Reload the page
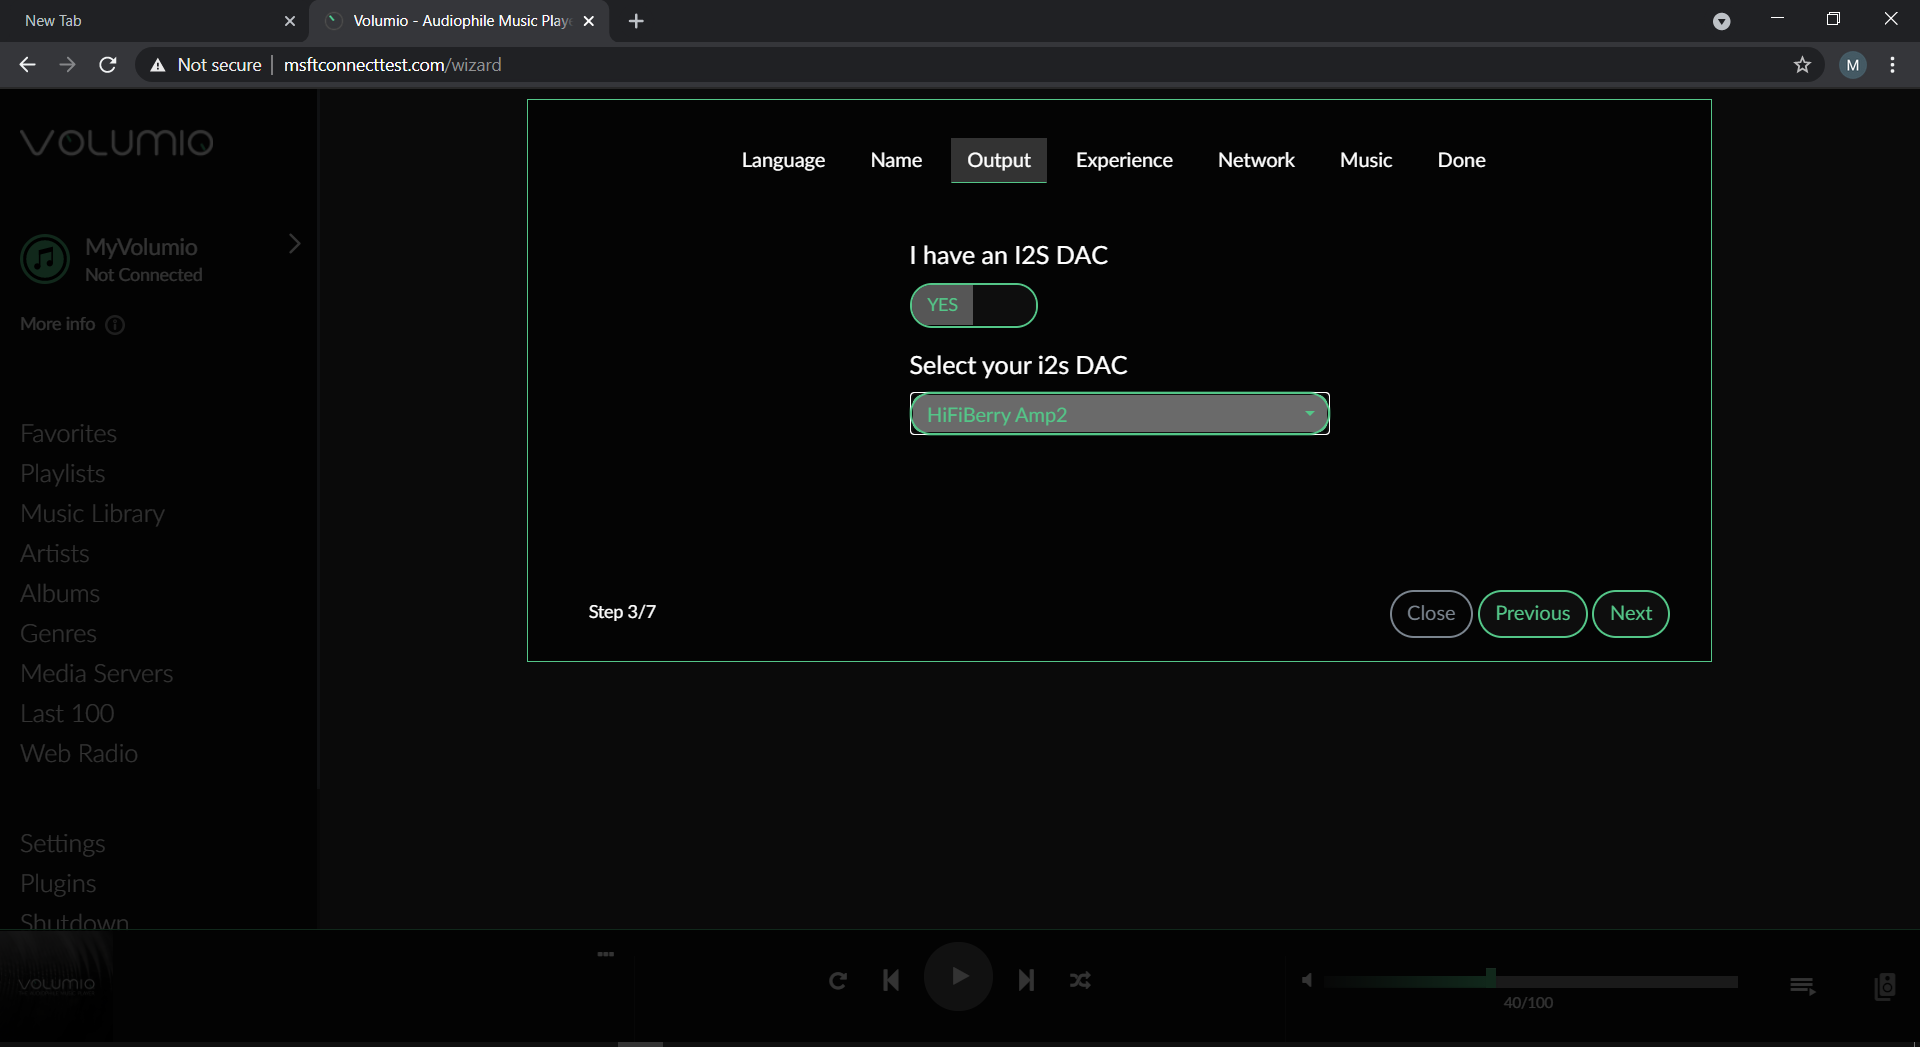Image resolution: width=1920 pixels, height=1047 pixels. [108, 65]
